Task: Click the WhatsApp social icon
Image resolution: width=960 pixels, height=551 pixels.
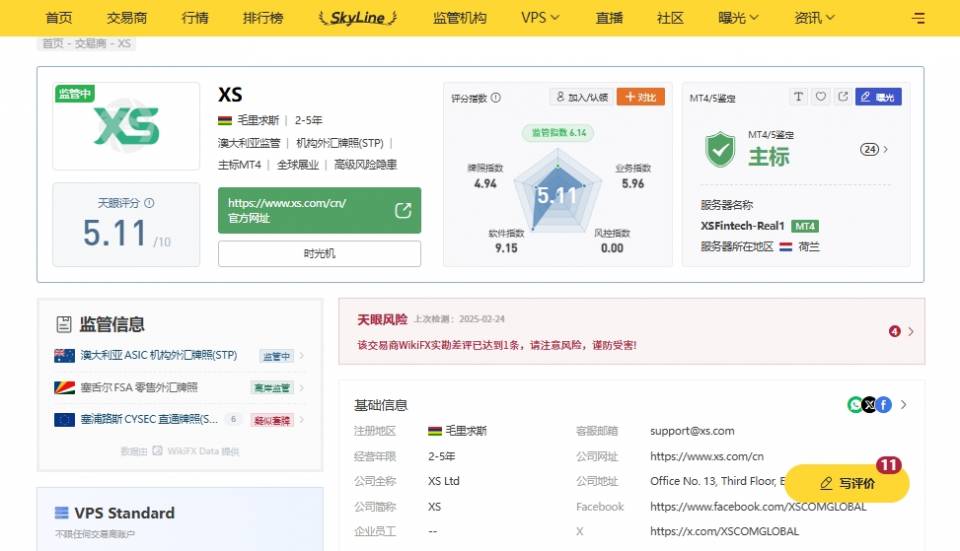Action: pyautogui.click(x=855, y=405)
